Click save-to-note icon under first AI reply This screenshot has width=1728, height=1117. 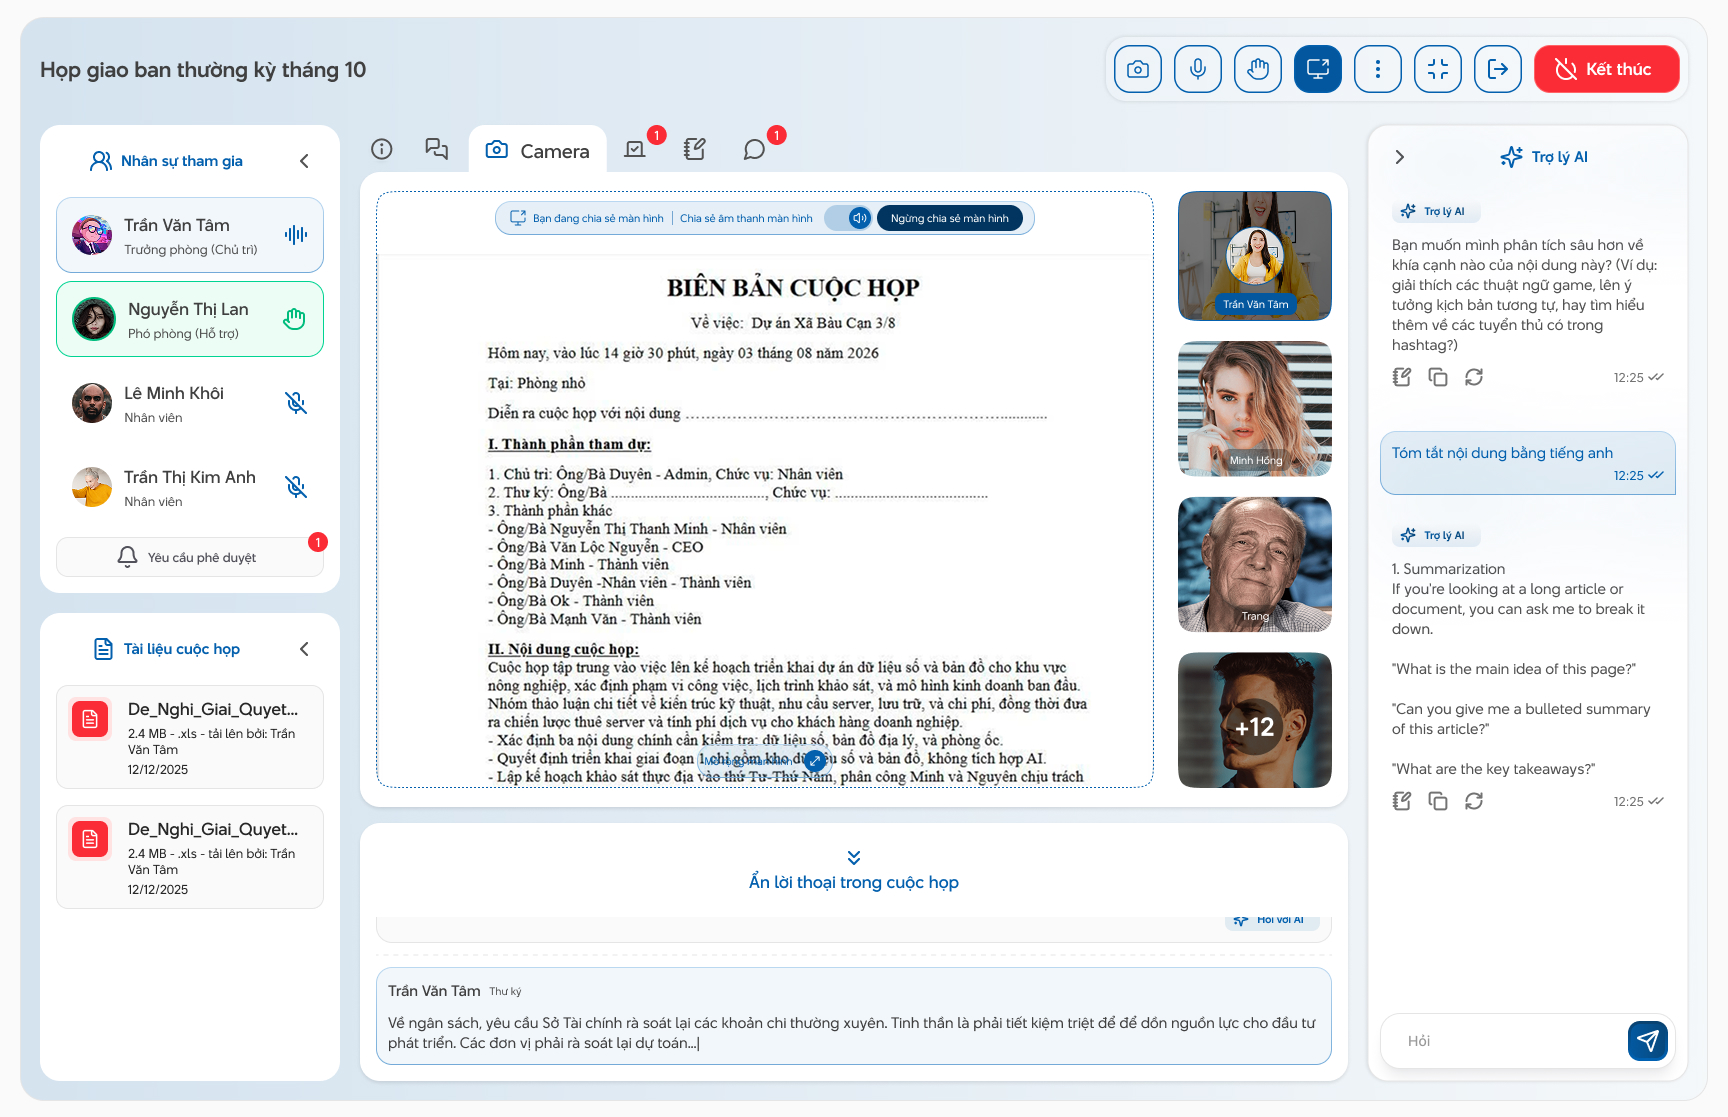[1402, 377]
